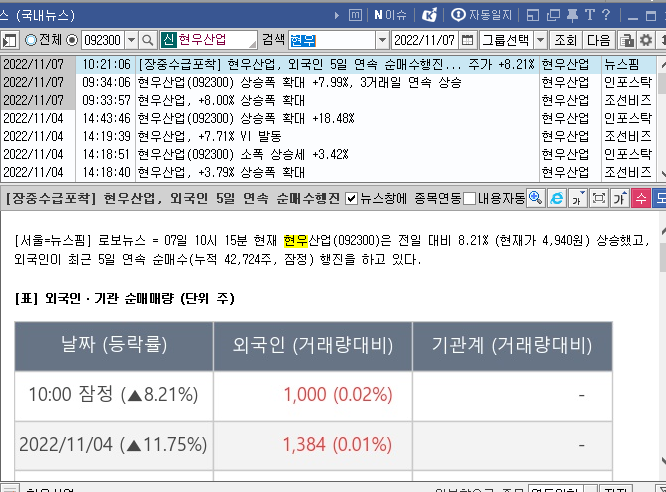Increase the article font size (가 up arrow)
666x492 pixels.
[620, 198]
